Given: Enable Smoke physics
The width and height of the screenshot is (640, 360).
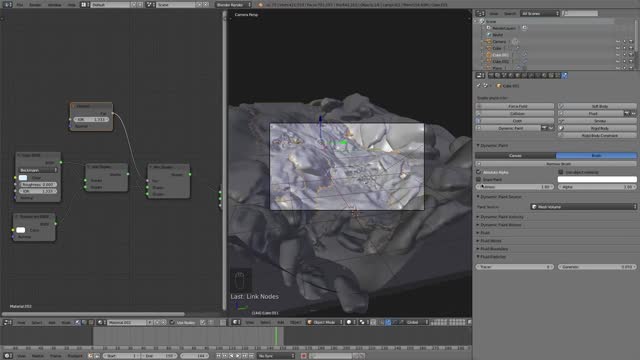Looking at the screenshot, I should tap(597, 121).
